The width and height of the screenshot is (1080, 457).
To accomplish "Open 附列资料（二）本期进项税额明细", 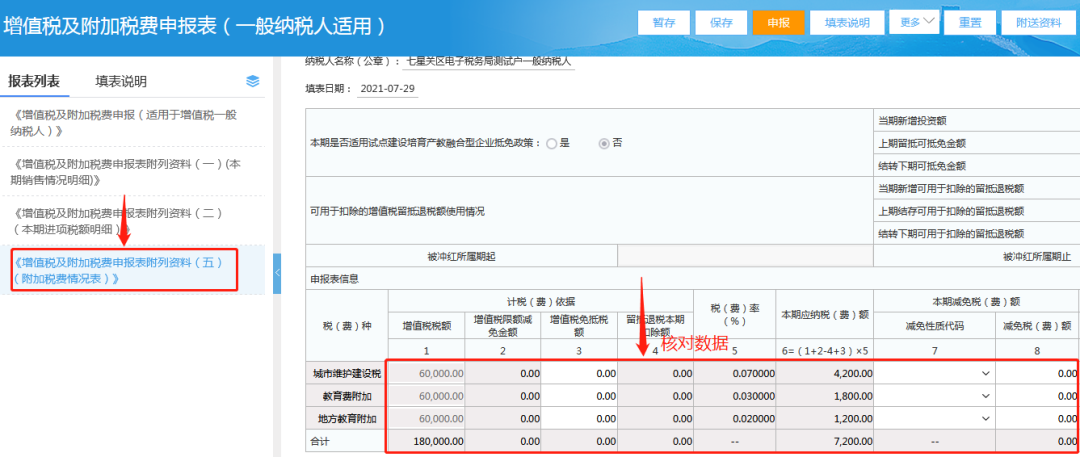I will [117, 221].
